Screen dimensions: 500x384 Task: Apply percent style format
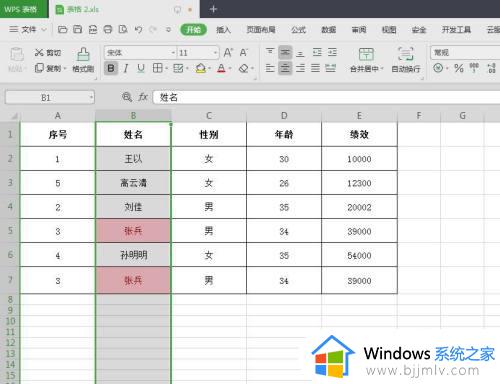[x=459, y=68]
